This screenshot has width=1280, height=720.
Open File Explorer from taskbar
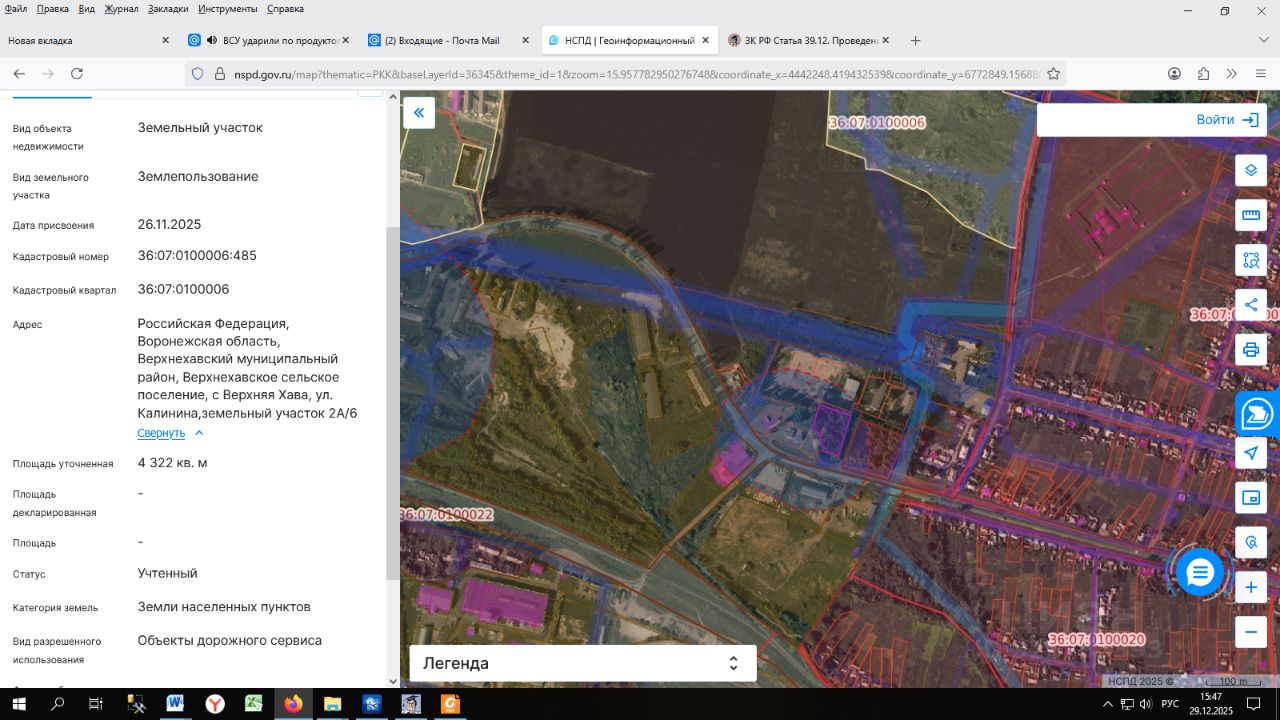click(x=332, y=704)
